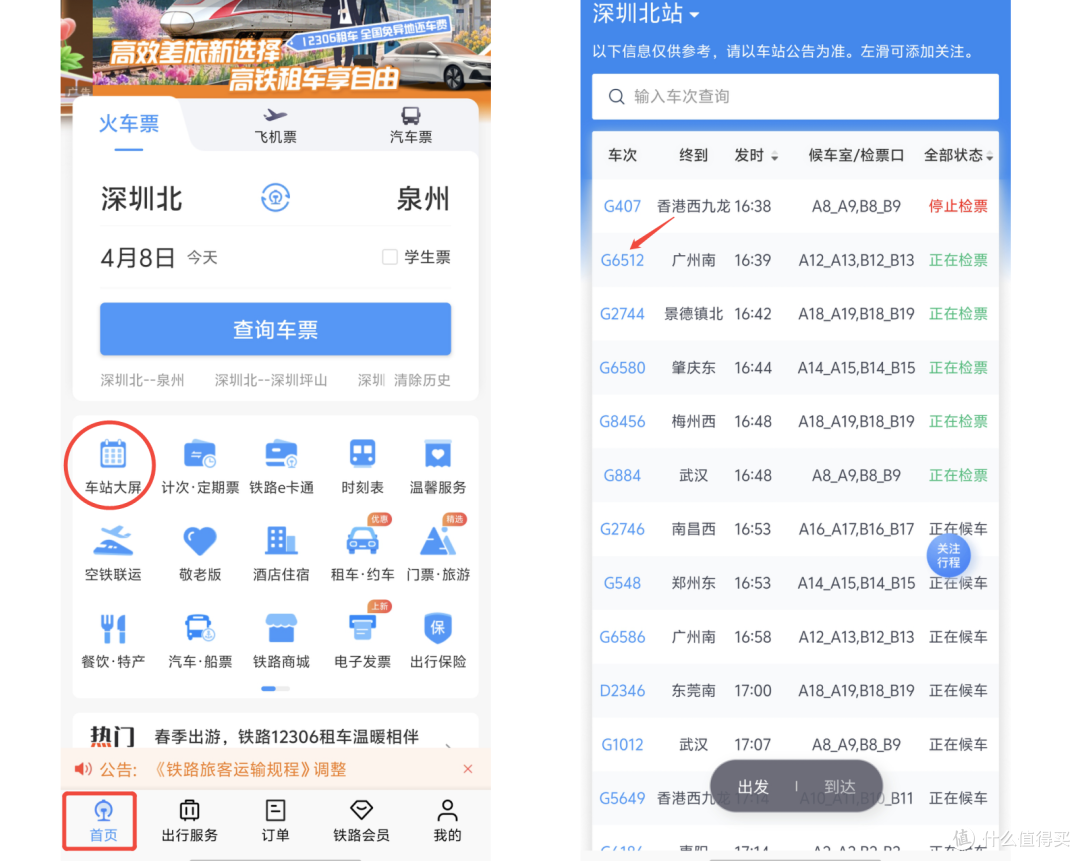Click 清除历史 link
1080x861 pixels.
pyautogui.click(x=422, y=380)
